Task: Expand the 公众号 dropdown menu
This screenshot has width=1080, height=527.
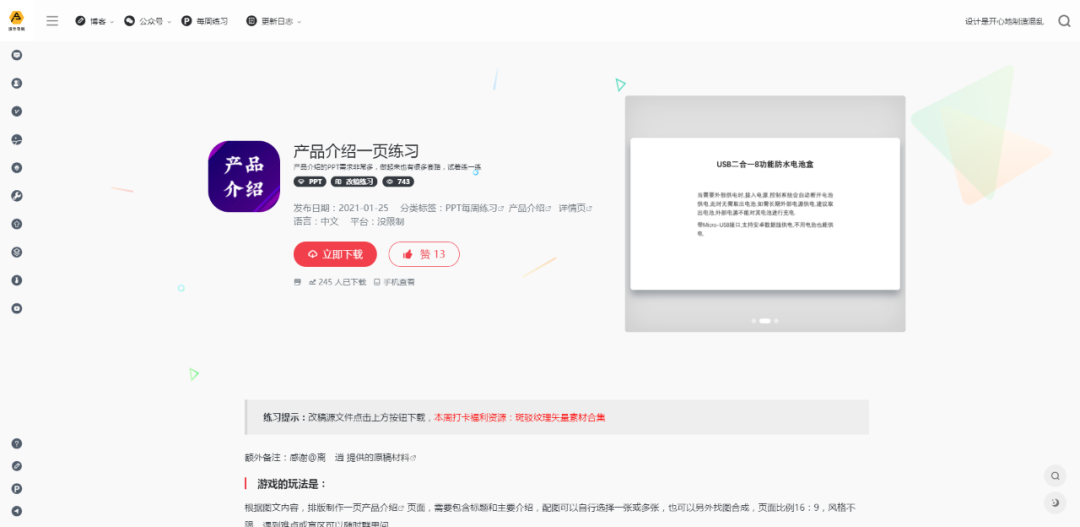Action: click(x=147, y=21)
